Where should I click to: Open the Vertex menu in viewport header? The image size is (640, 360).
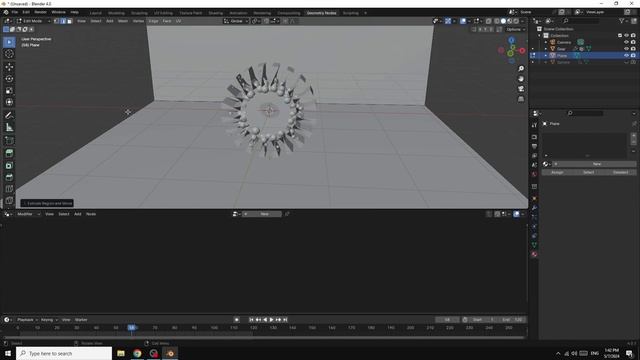coord(138,21)
